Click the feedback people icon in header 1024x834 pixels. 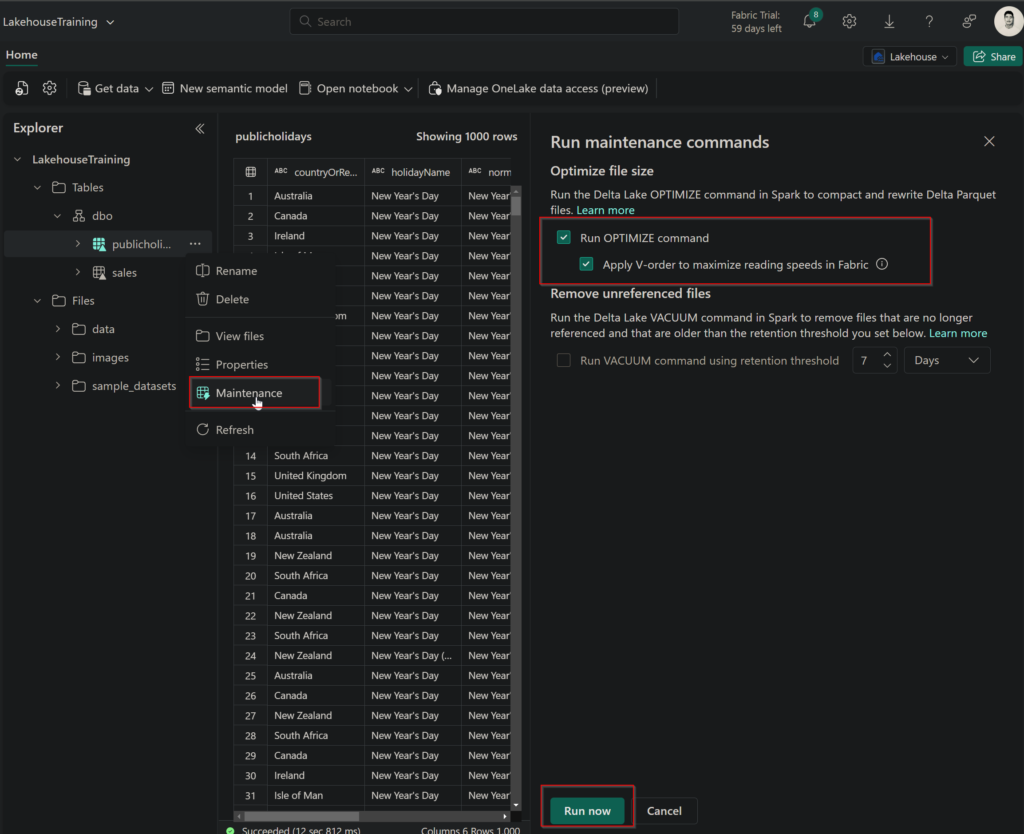[x=969, y=22]
